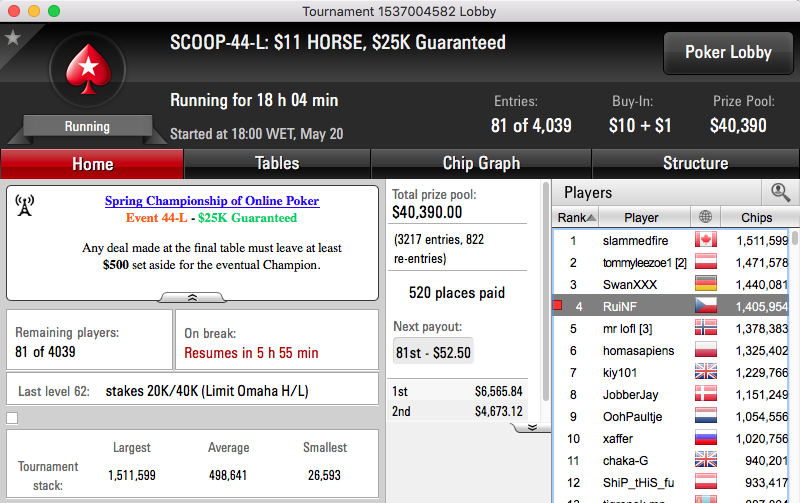Open Spring Championship of Online Poker link
Viewport: 800px width, 503px height.
212,200
